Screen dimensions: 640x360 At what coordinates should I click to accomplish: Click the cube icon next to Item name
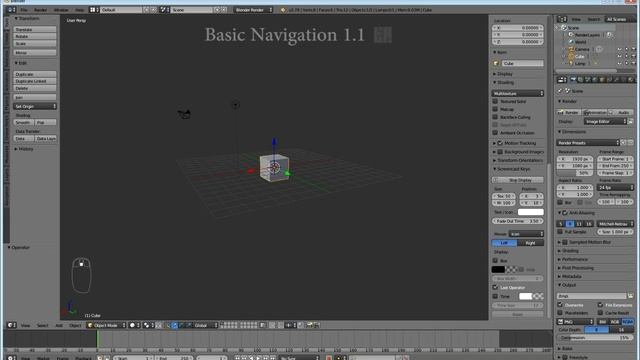click(496, 64)
